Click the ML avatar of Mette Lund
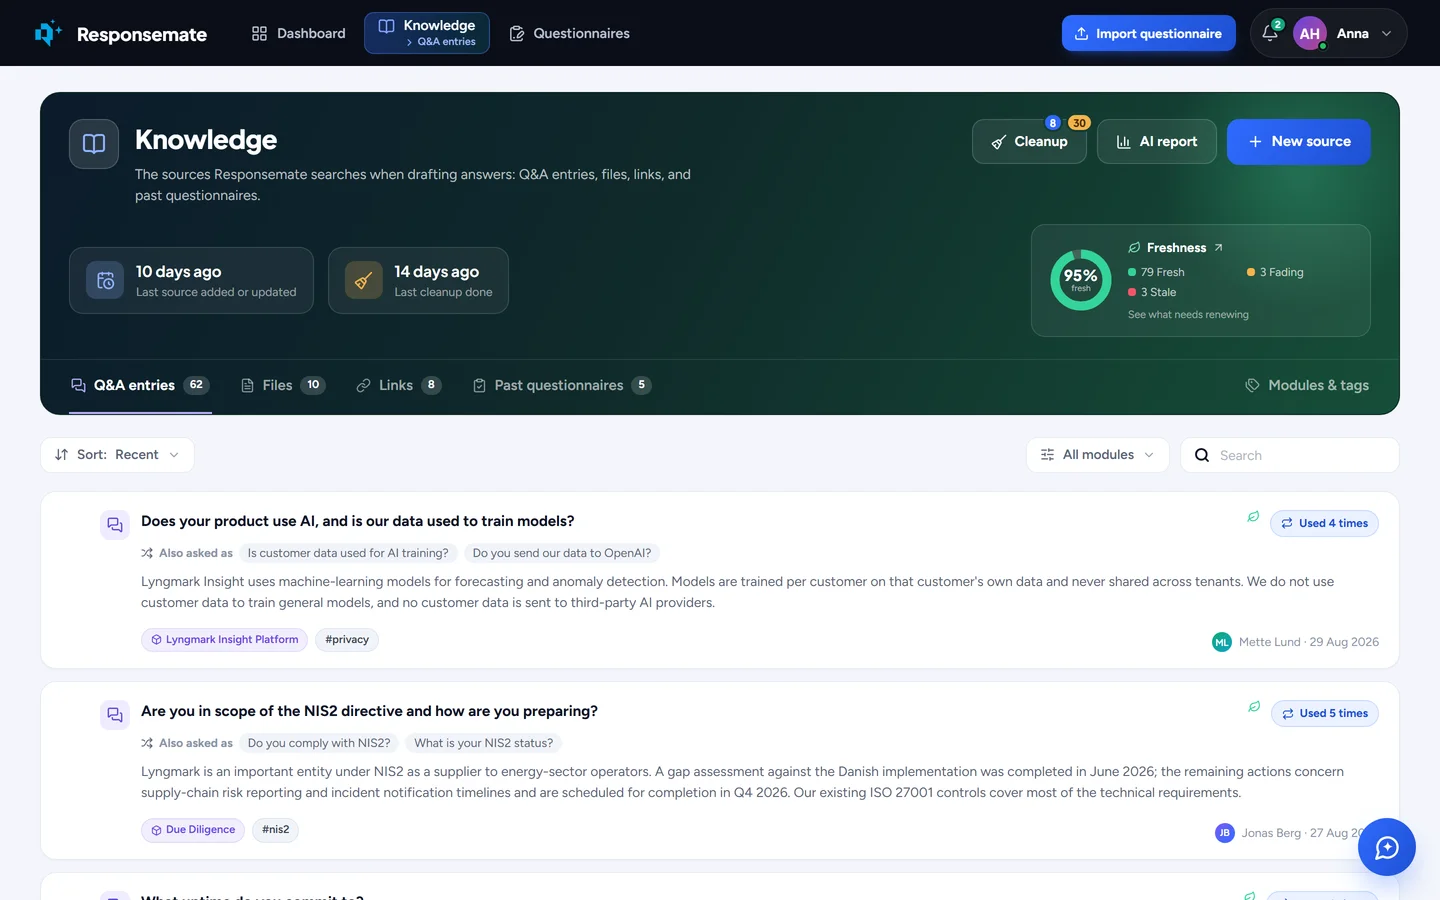1440x900 pixels. pyautogui.click(x=1222, y=642)
